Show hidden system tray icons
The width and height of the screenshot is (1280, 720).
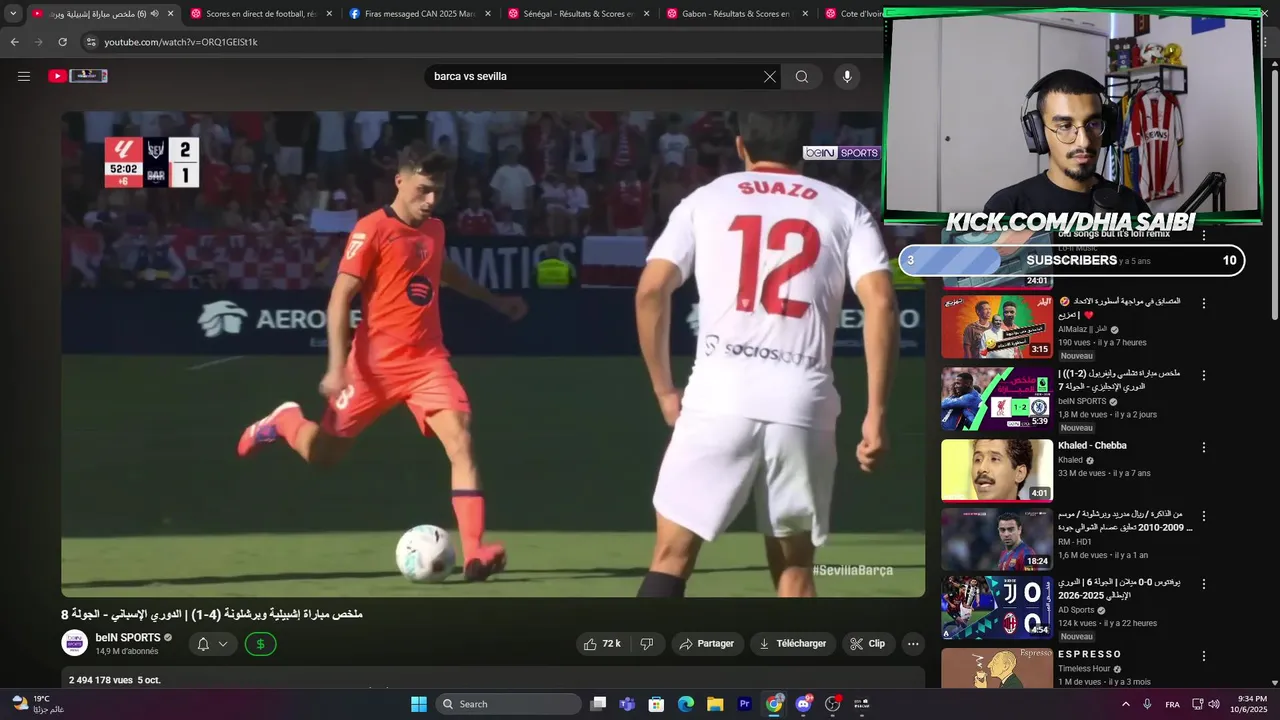click(x=1126, y=704)
